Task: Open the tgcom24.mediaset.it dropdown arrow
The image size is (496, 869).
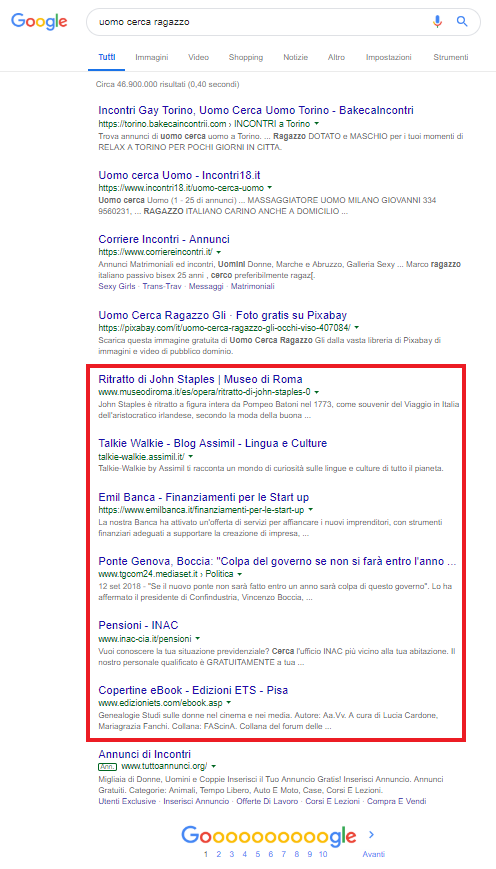Action: (x=239, y=574)
